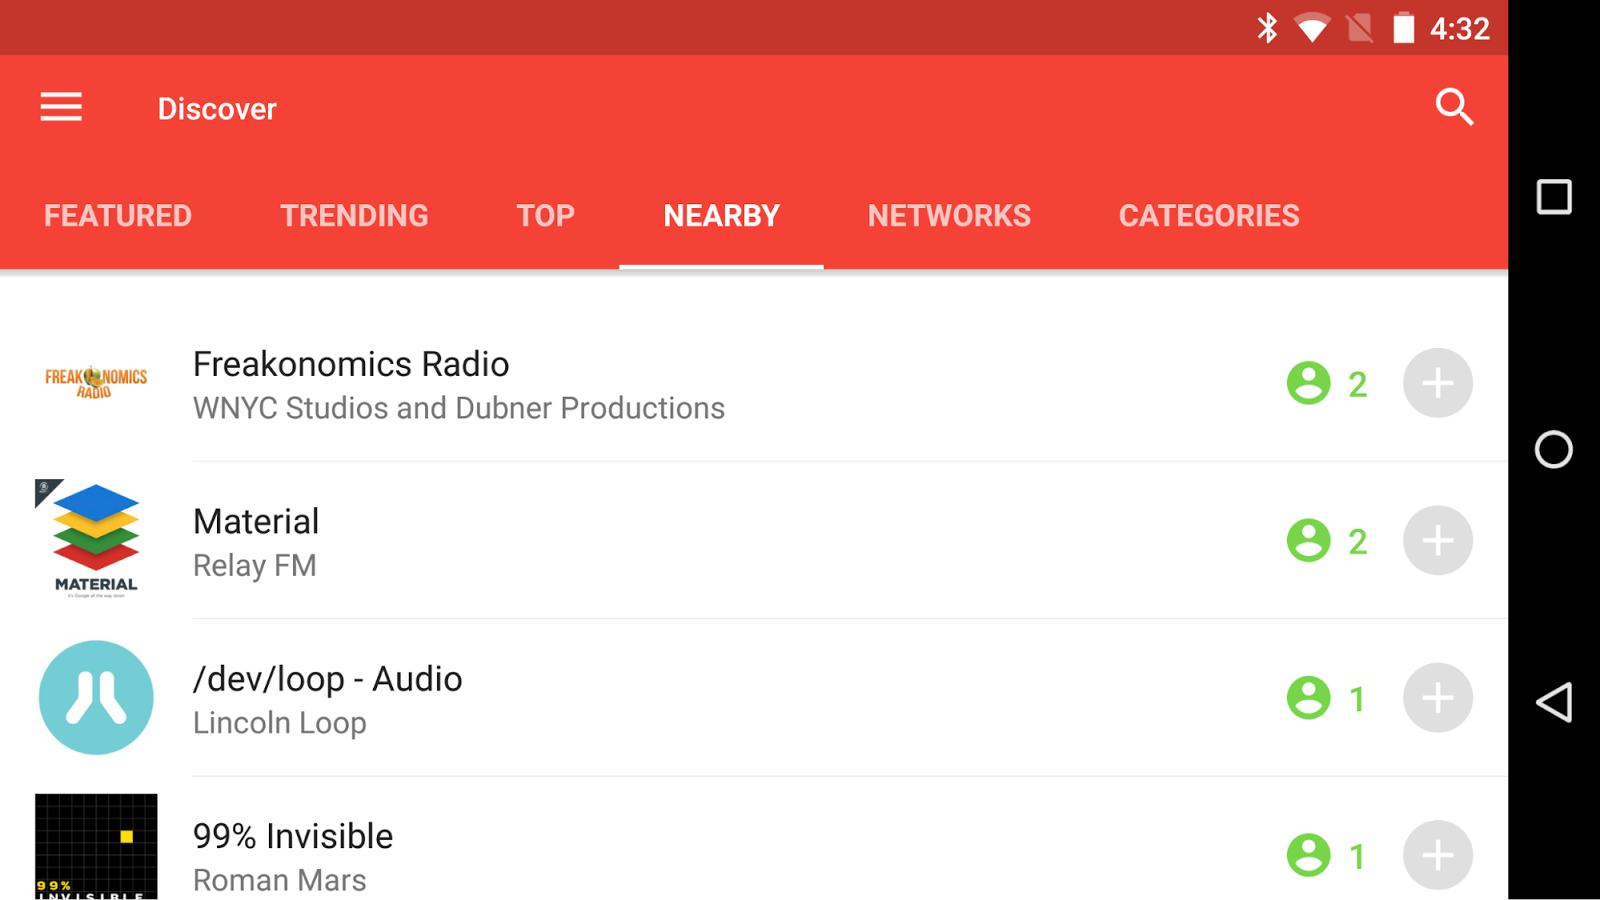Tap listener count icon for Material

click(1308, 541)
